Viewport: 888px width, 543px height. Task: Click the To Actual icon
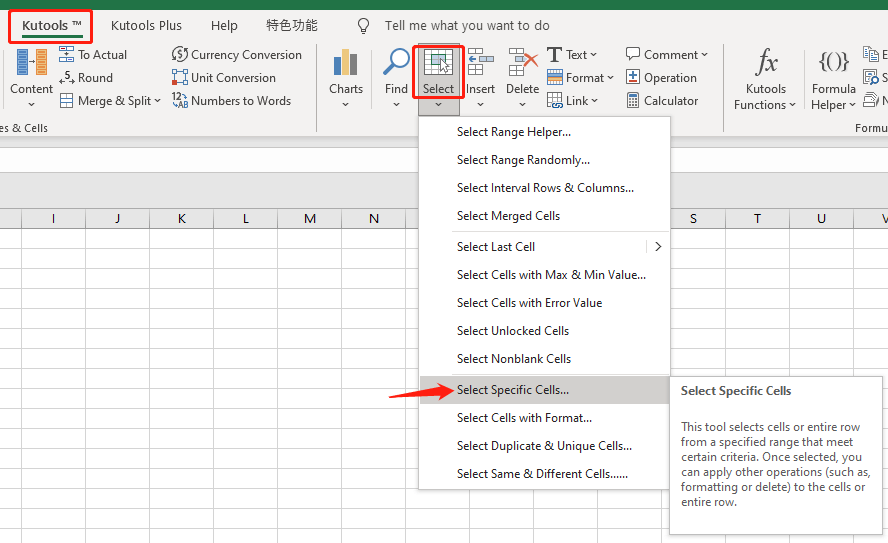click(66, 54)
